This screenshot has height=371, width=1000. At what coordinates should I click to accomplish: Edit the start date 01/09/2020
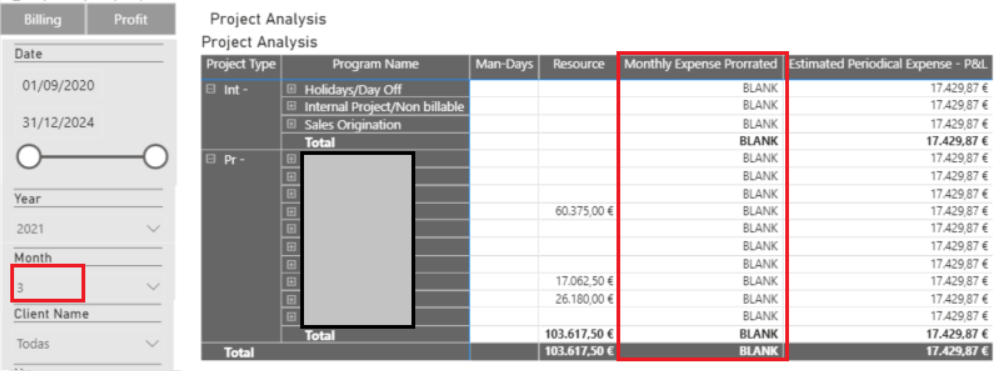pyautogui.click(x=58, y=85)
